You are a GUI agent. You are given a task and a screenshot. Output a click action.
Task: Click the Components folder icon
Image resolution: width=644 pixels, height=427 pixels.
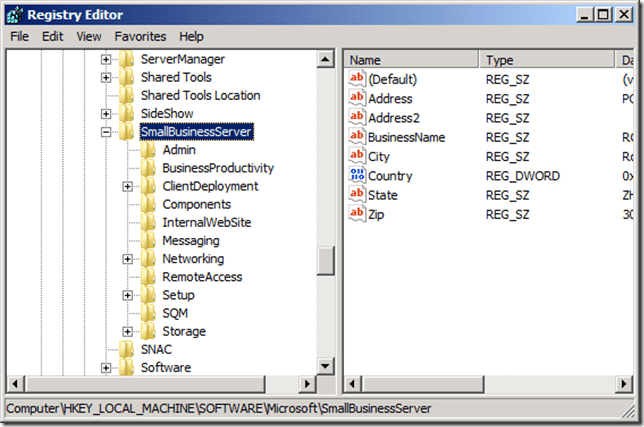coord(148,204)
